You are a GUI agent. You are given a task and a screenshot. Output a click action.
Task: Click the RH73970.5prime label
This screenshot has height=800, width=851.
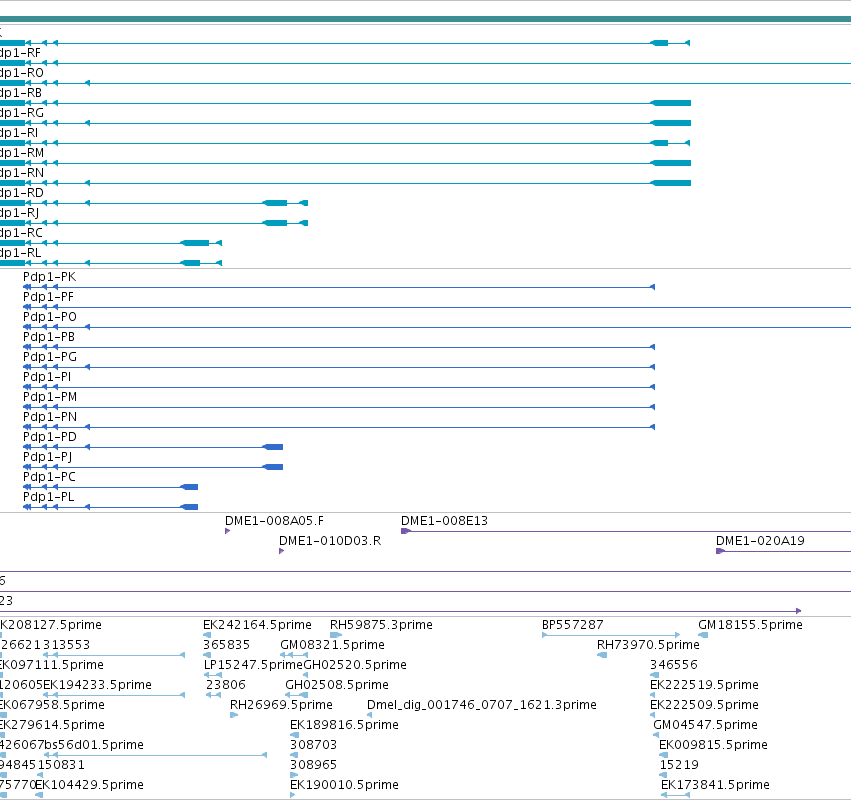[x=648, y=645]
